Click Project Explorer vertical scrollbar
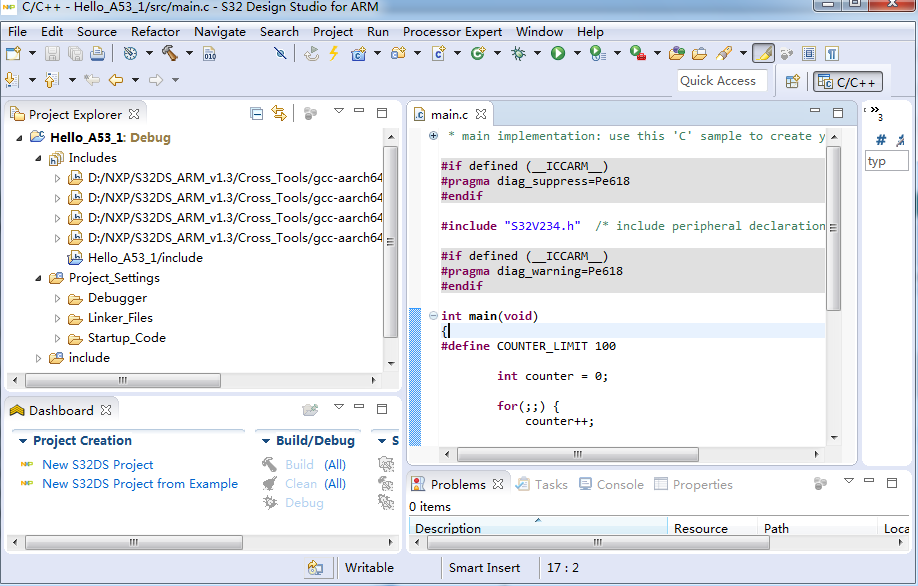The image size is (918, 586). click(x=391, y=242)
